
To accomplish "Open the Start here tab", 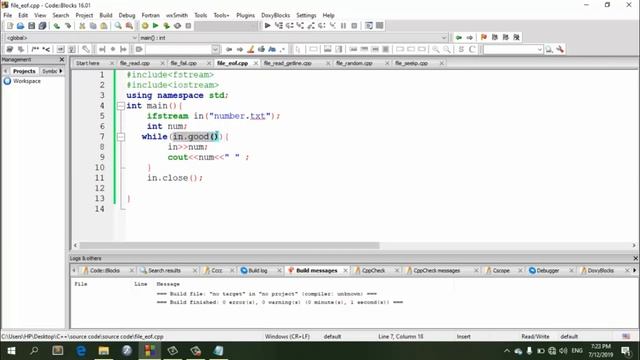I will (88, 63).
